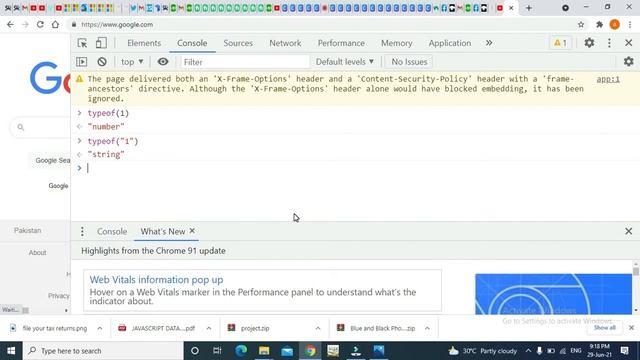Click the console Filter input field
Screen dimensions: 640x360
pos(244,62)
